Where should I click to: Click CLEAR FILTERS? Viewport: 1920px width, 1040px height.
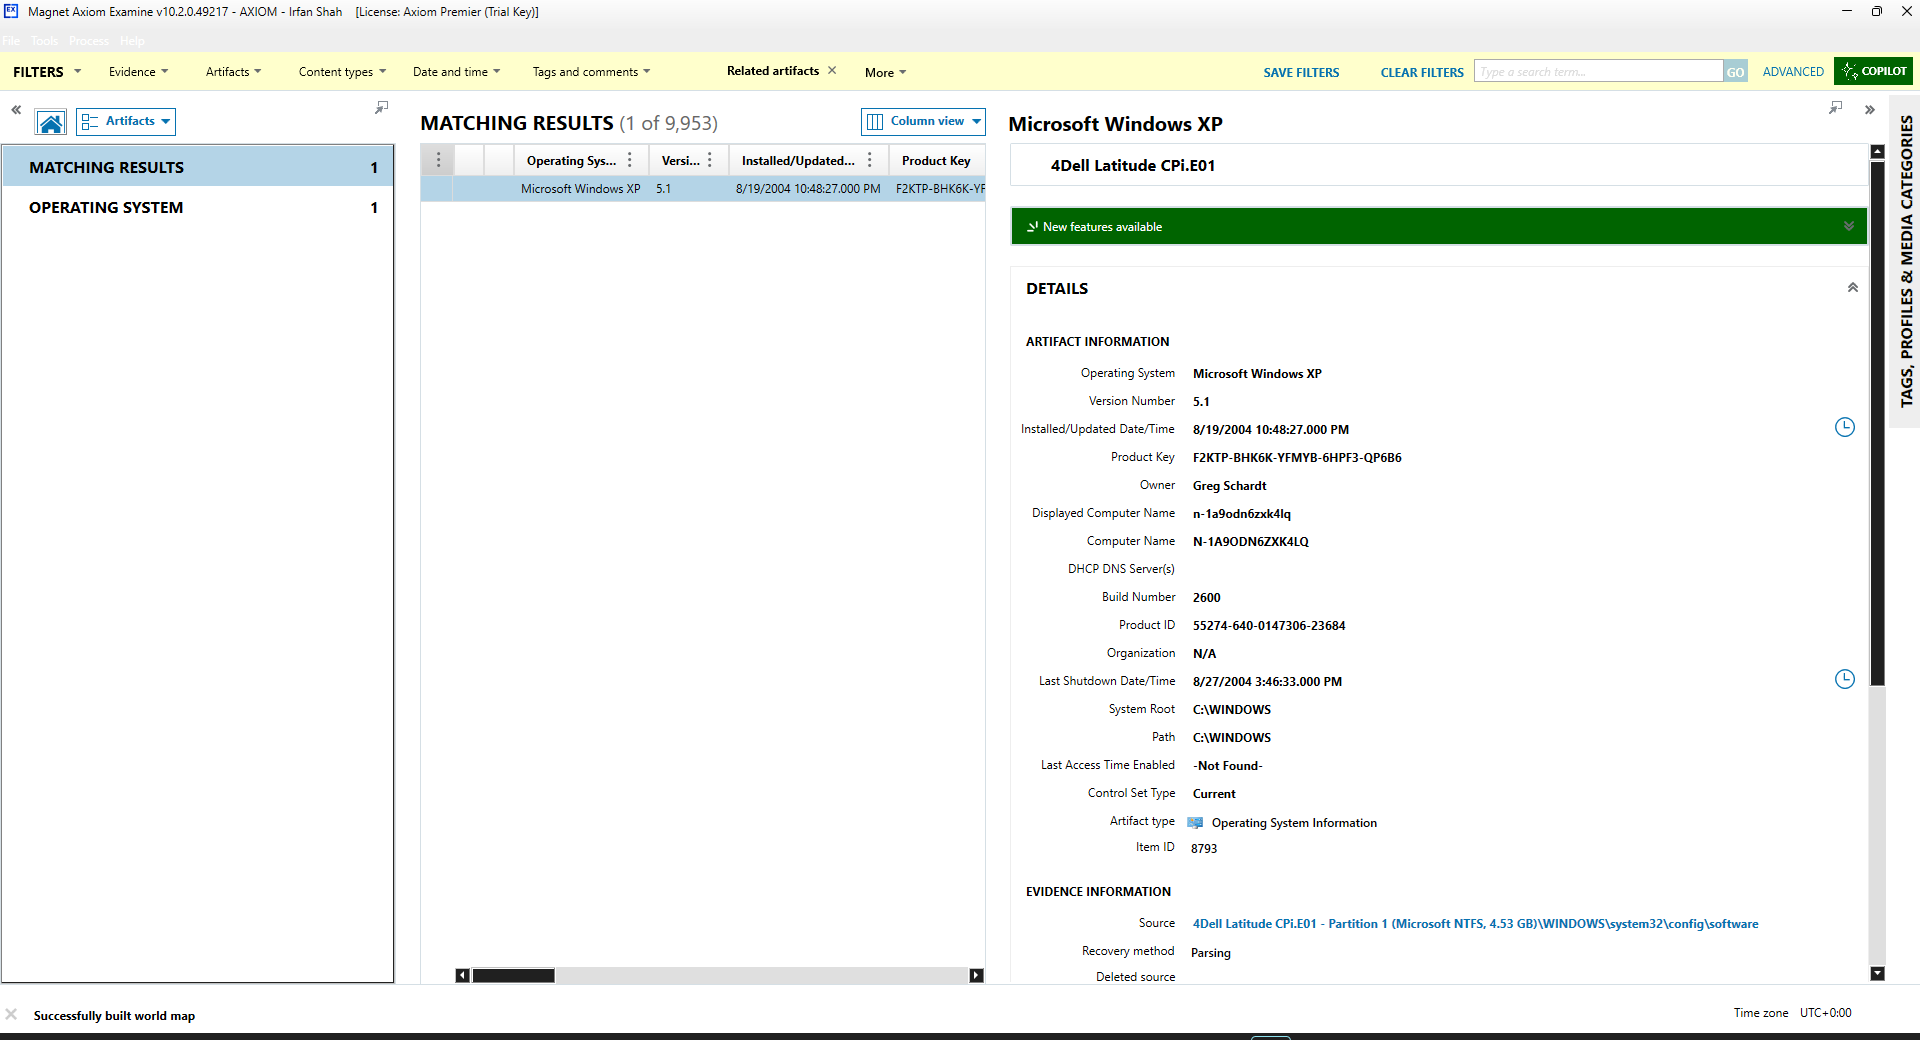1422,72
